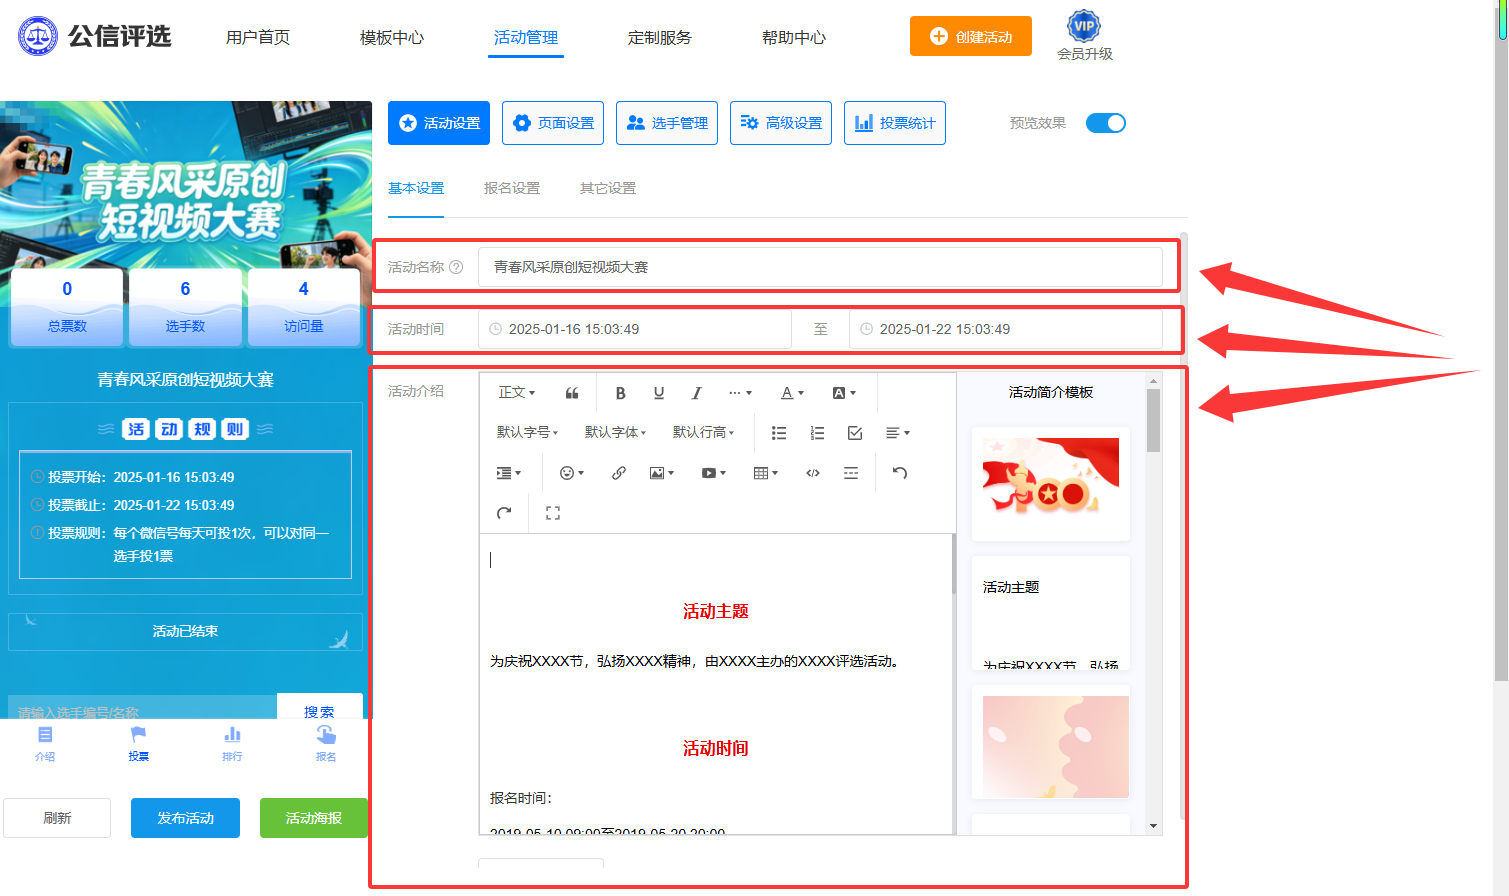Open the 默认字体 font family dropdown

coord(615,433)
